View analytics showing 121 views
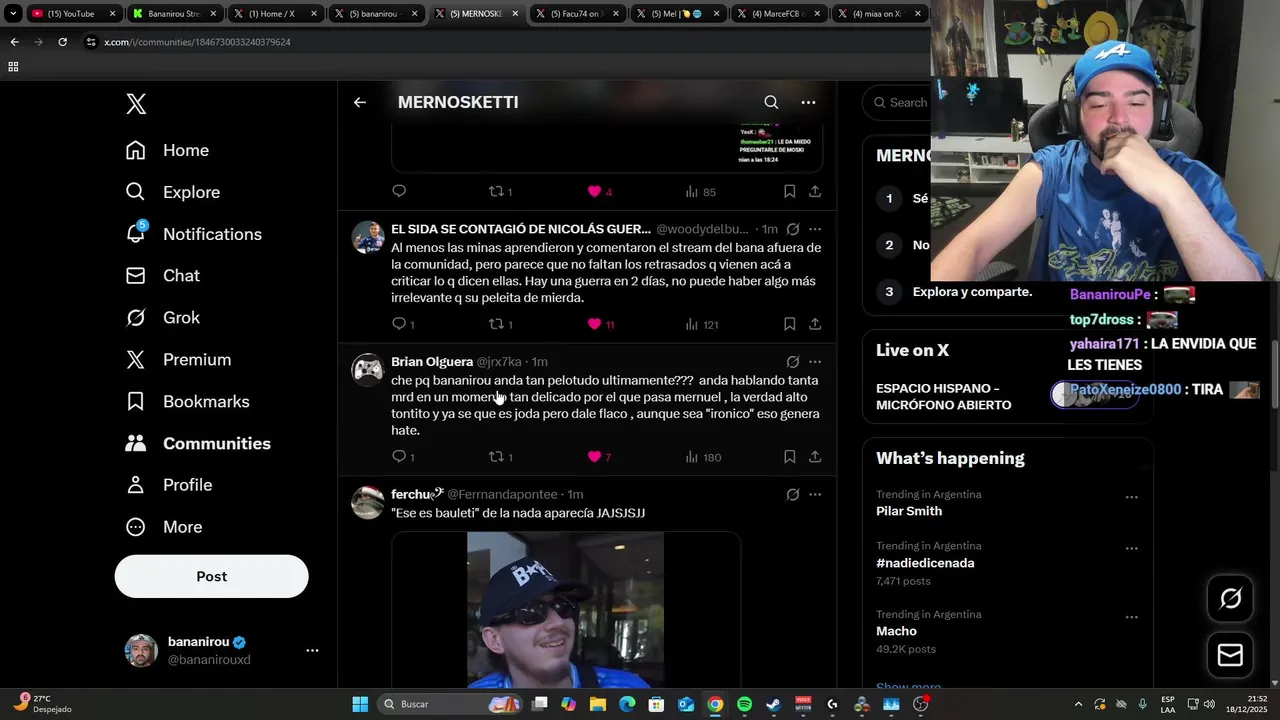 click(x=702, y=324)
